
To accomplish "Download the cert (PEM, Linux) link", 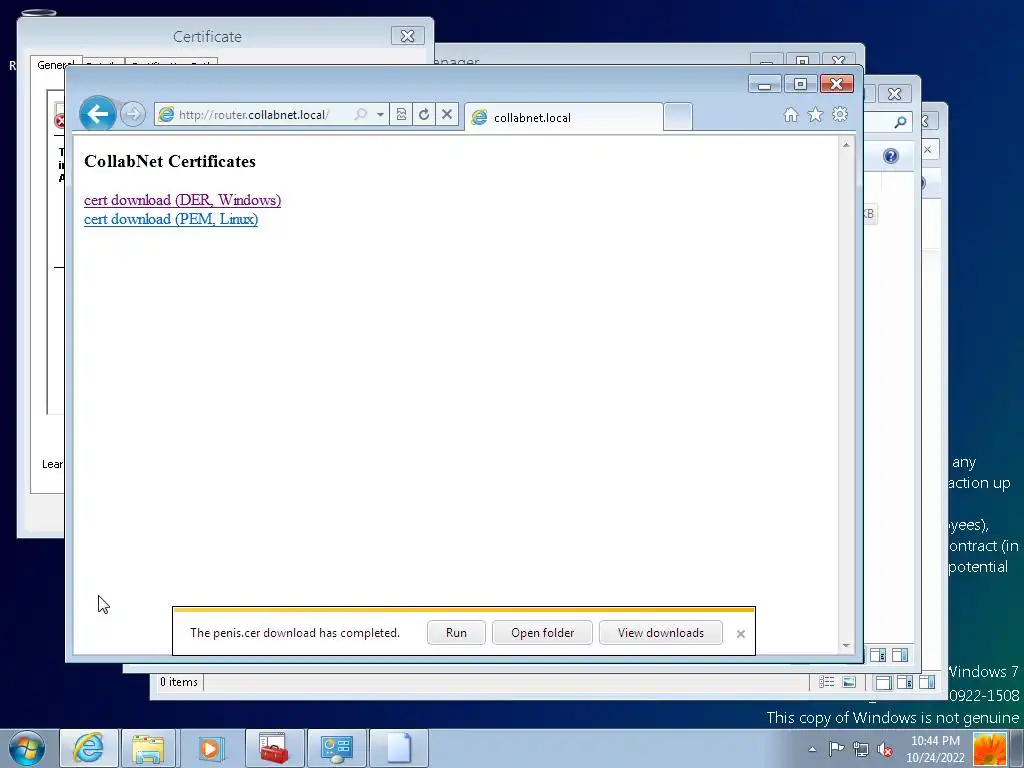I will tap(171, 219).
